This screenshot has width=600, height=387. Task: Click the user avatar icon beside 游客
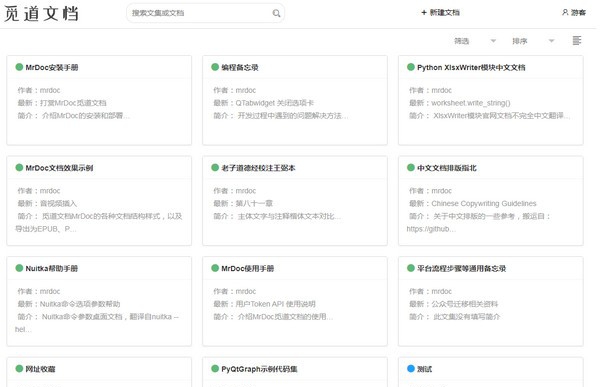565,13
